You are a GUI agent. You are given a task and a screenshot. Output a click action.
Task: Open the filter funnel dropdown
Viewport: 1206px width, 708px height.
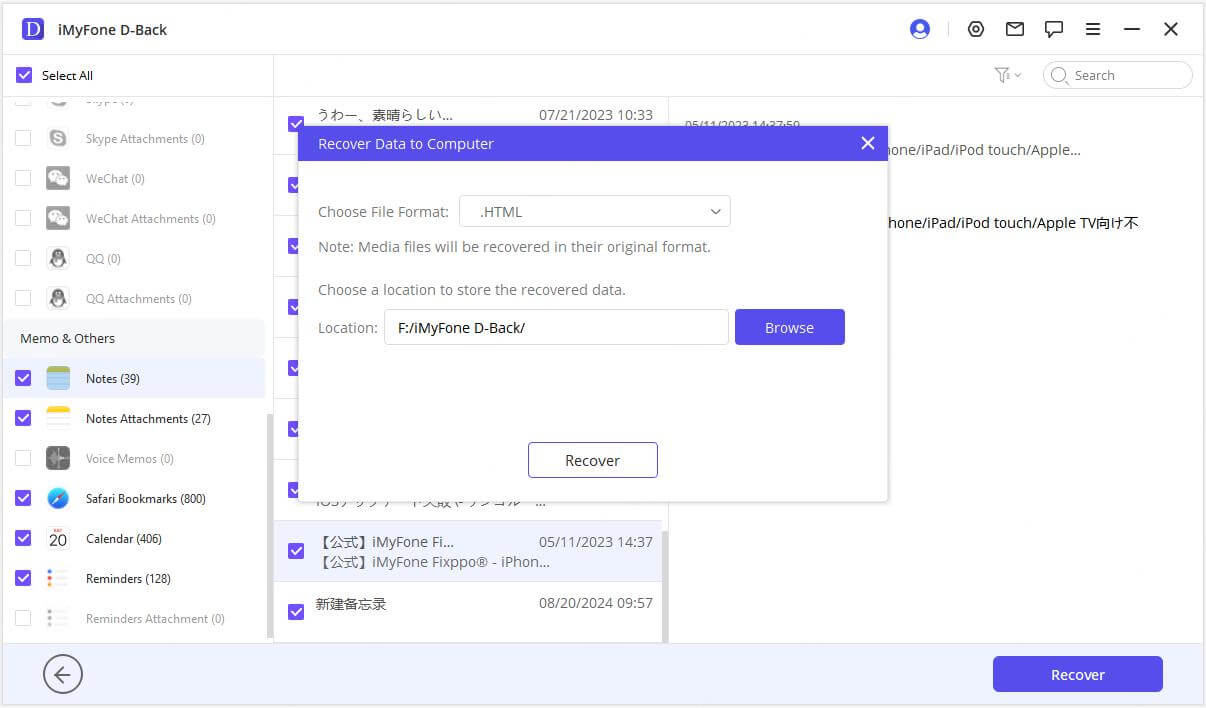(x=1007, y=75)
